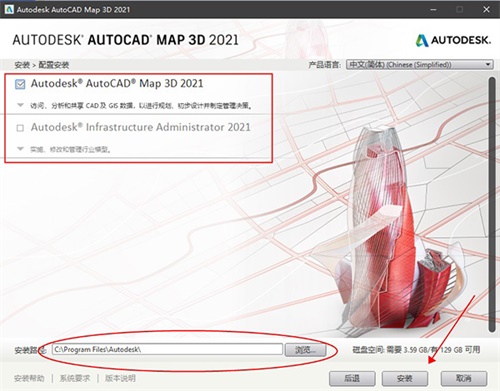The height and width of the screenshot is (391, 500).
Task: Open the 版本说明 release notes link
Action: click(120, 378)
